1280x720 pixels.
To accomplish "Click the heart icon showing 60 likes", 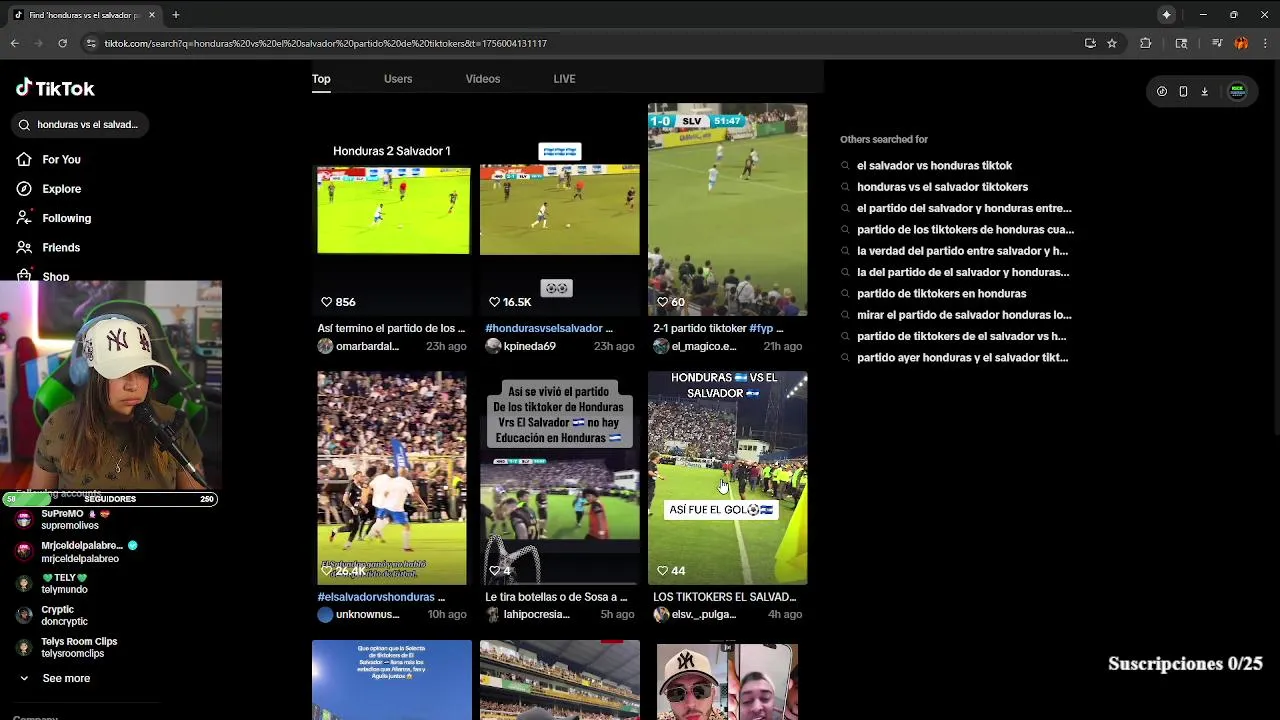I will click(662, 302).
